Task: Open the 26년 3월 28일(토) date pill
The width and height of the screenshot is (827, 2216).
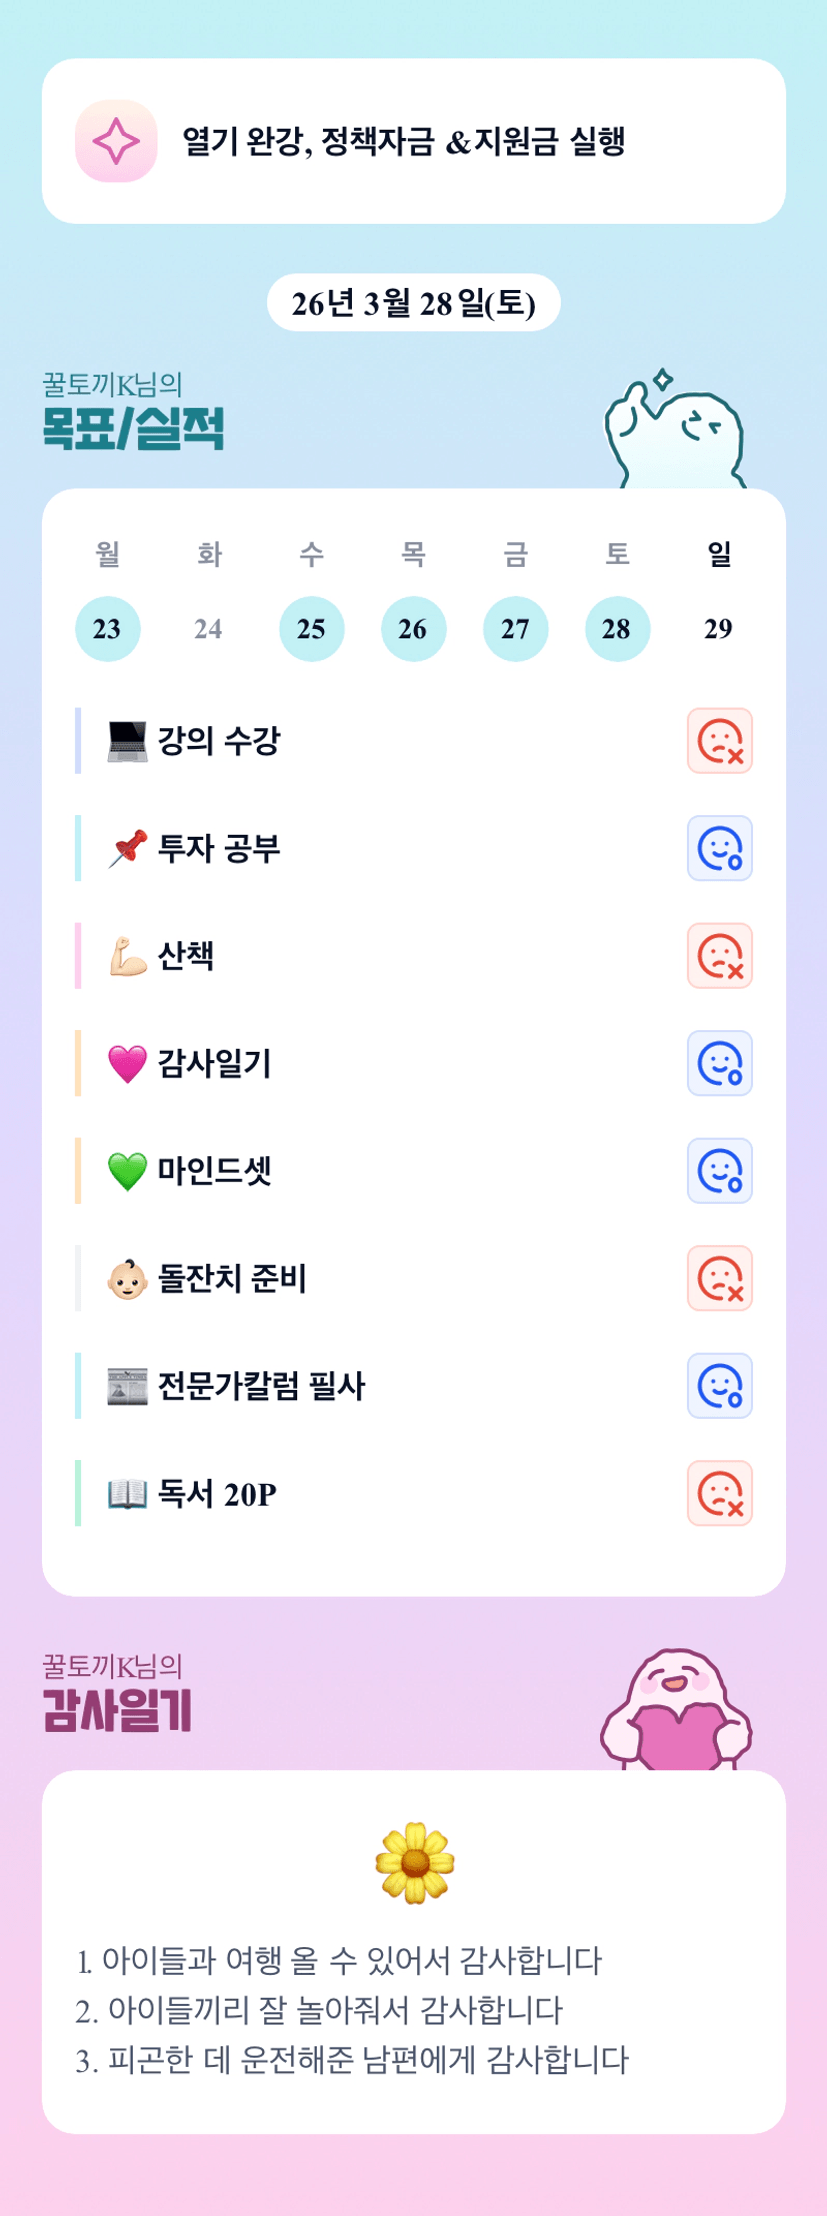Action: (413, 303)
